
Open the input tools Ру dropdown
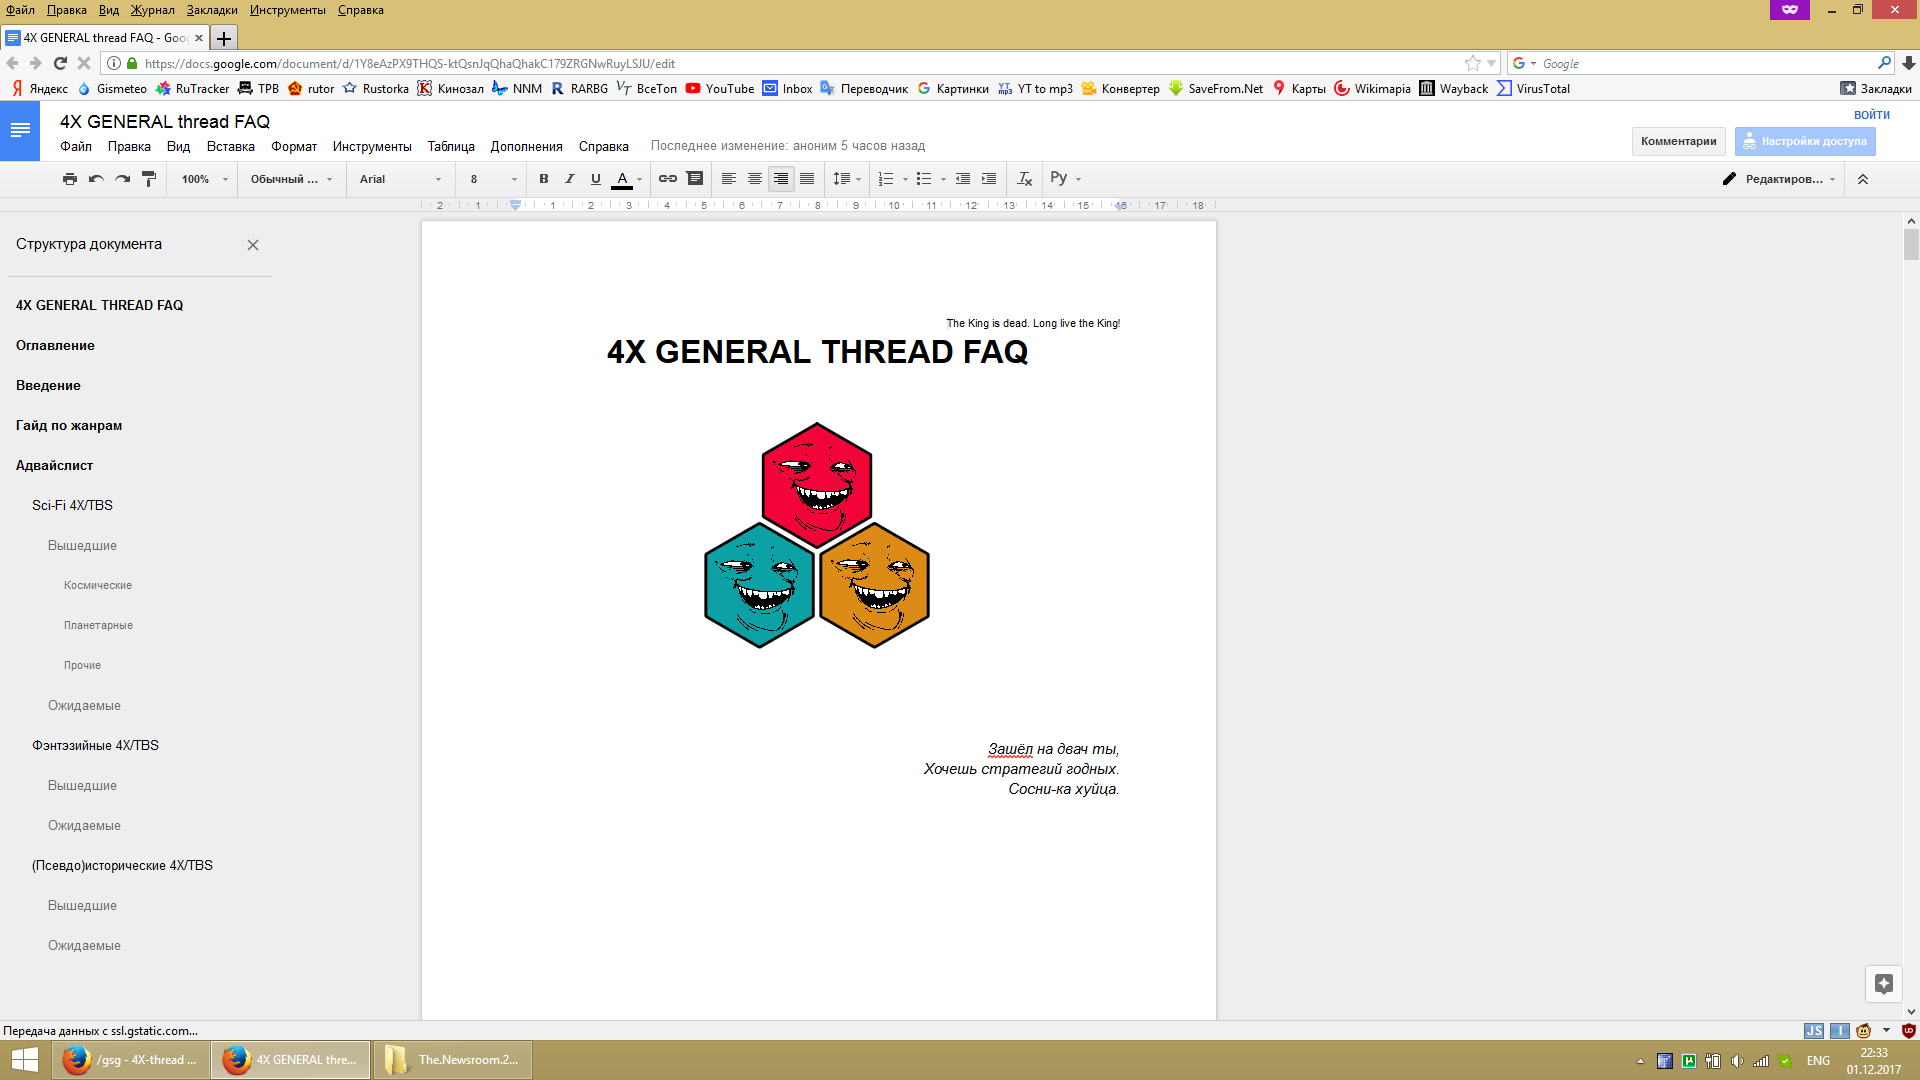coord(1066,179)
